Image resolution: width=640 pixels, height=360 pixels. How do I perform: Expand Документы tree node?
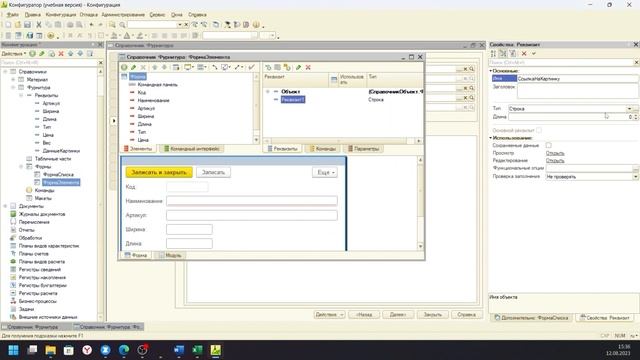pyautogui.click(x=5, y=206)
